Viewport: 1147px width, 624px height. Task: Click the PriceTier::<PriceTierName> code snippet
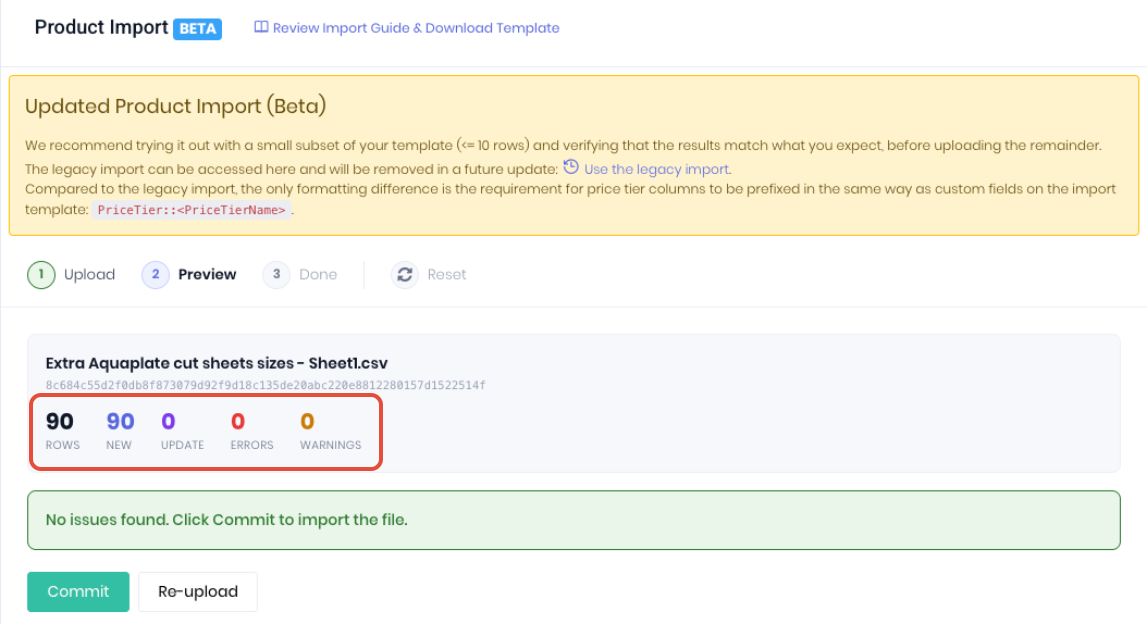191,210
